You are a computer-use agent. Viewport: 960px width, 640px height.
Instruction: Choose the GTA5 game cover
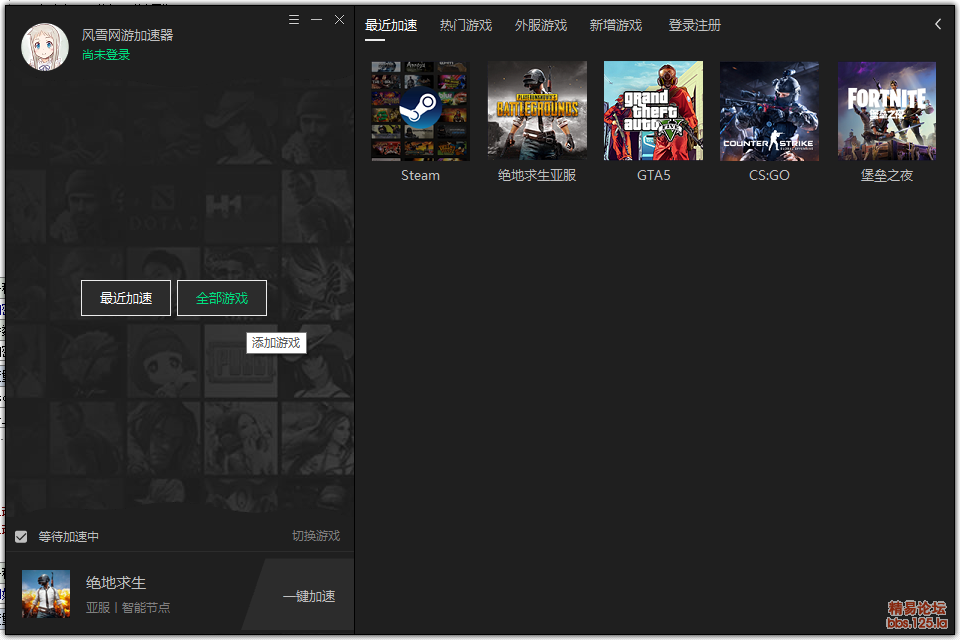click(653, 110)
